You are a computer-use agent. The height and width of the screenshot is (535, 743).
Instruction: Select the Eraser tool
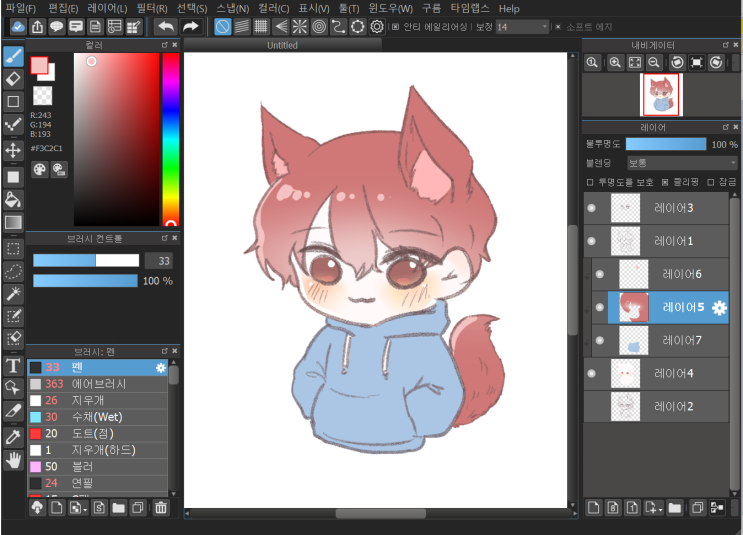pos(13,79)
